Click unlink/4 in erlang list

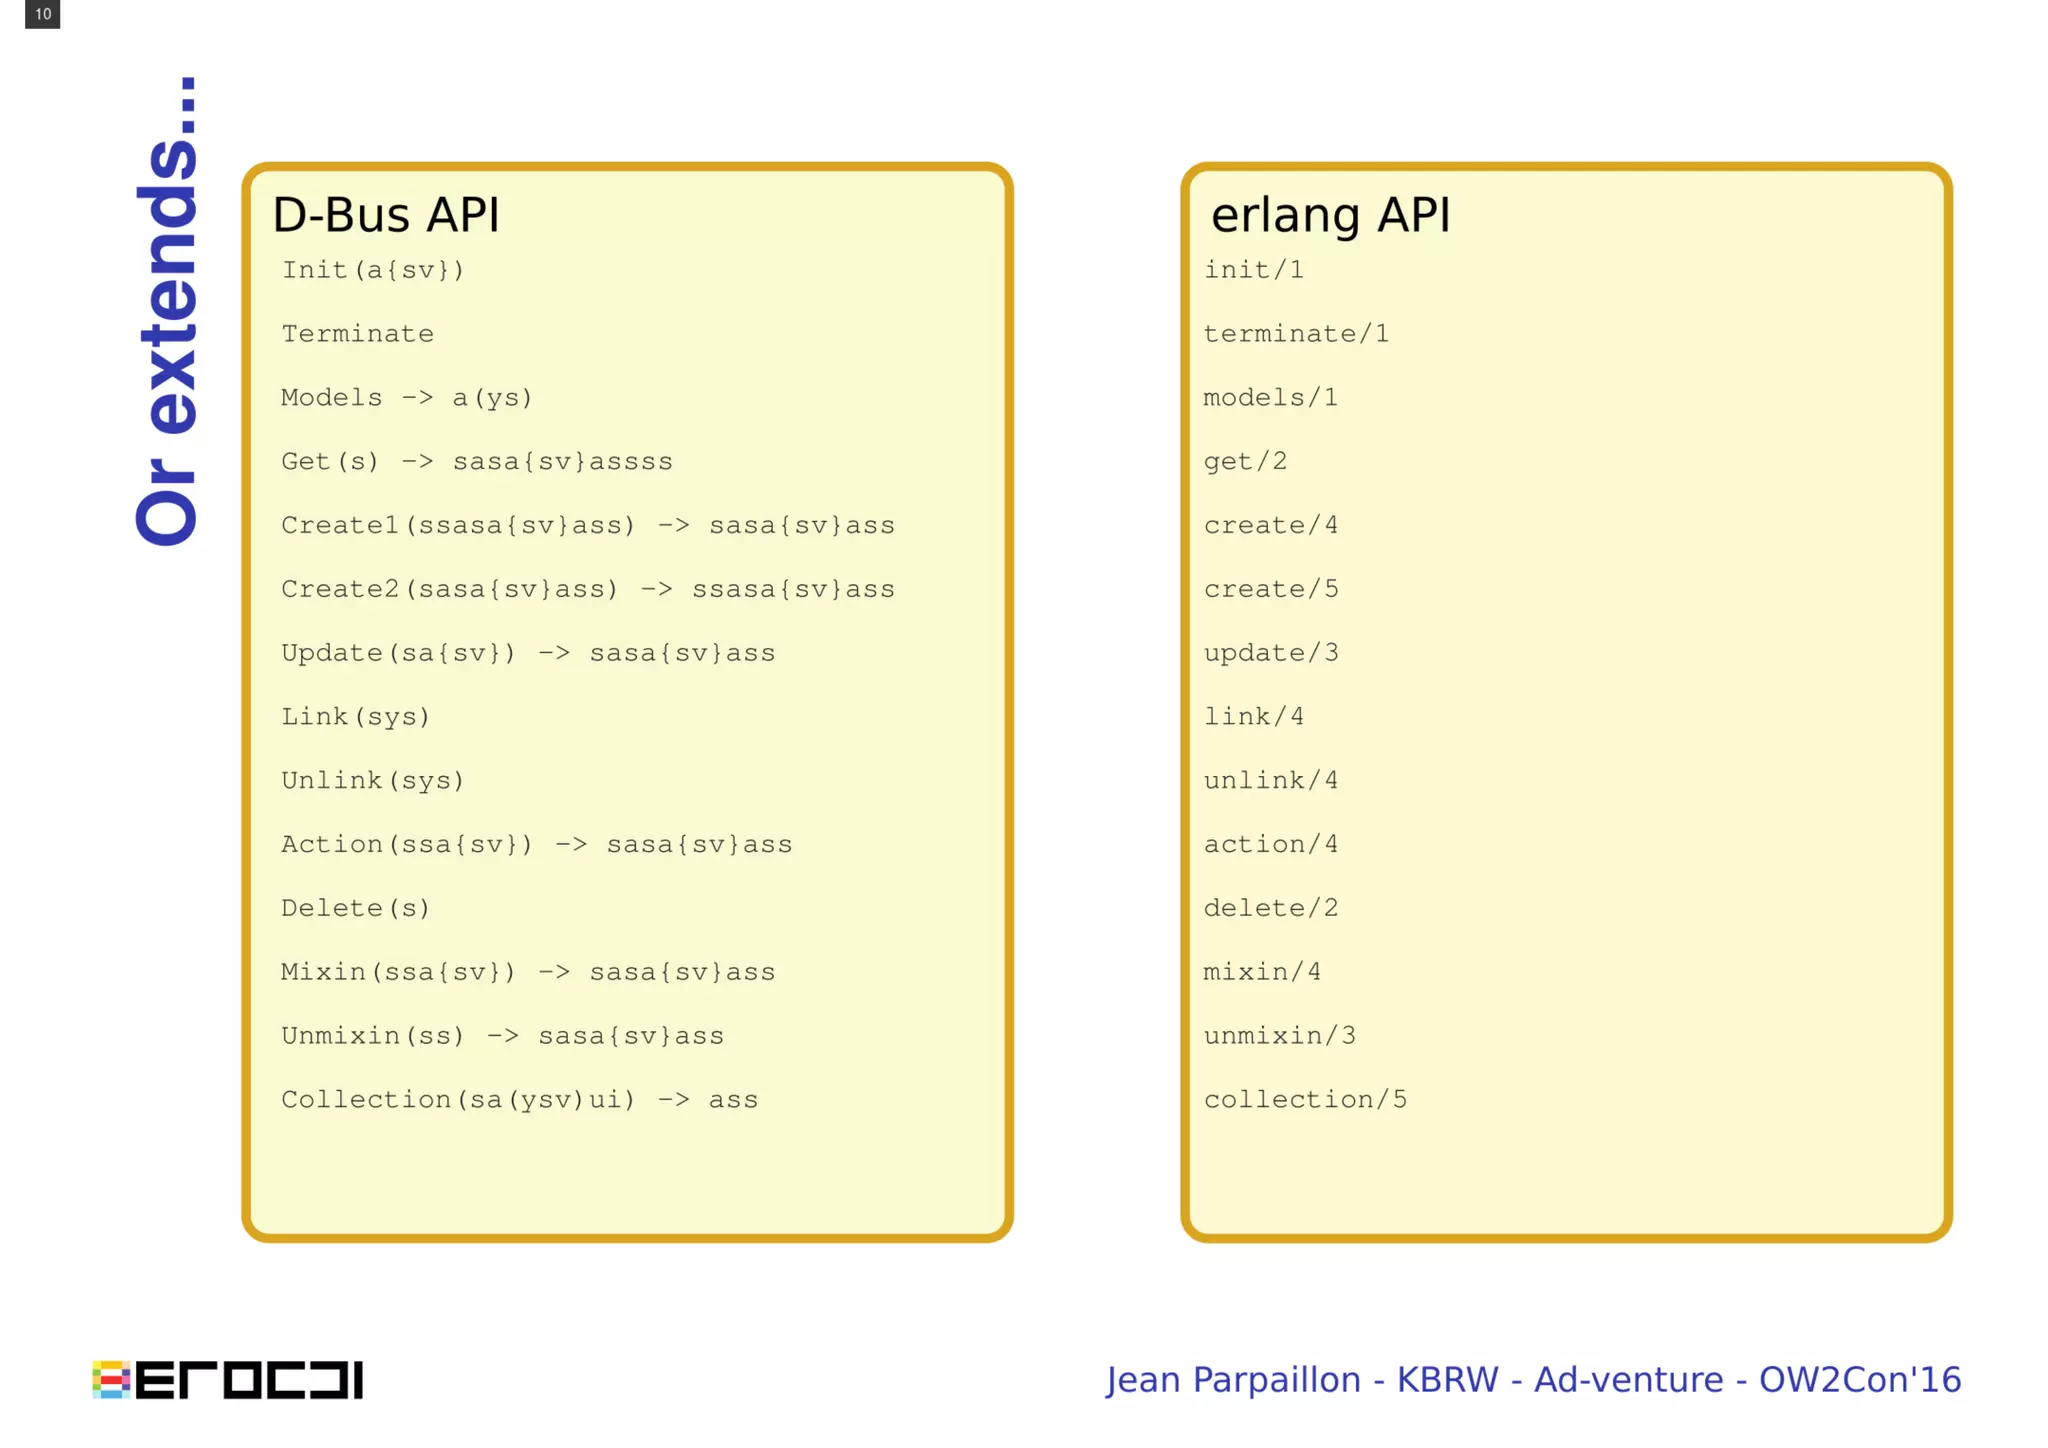(x=1270, y=781)
